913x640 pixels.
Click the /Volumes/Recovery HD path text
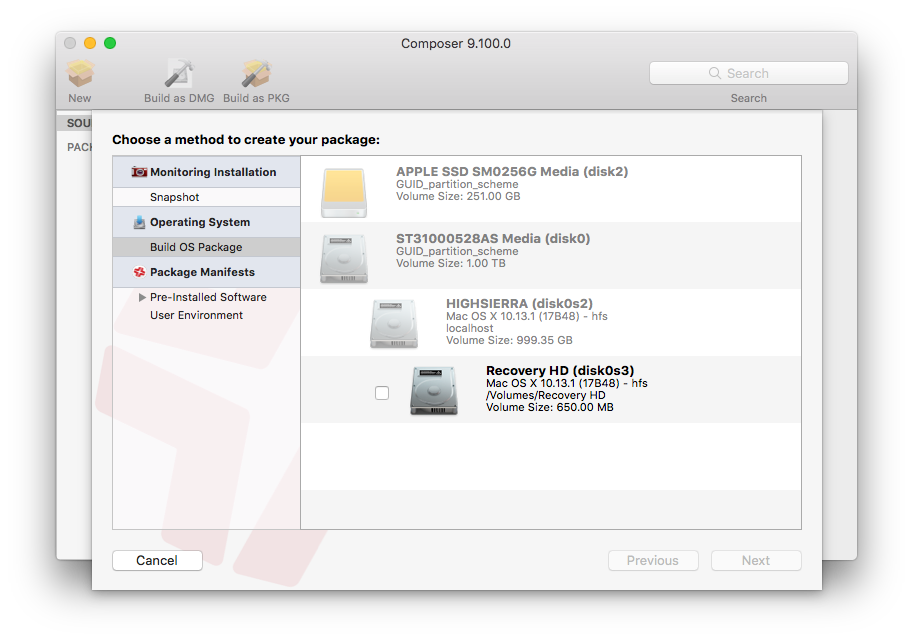tap(546, 395)
